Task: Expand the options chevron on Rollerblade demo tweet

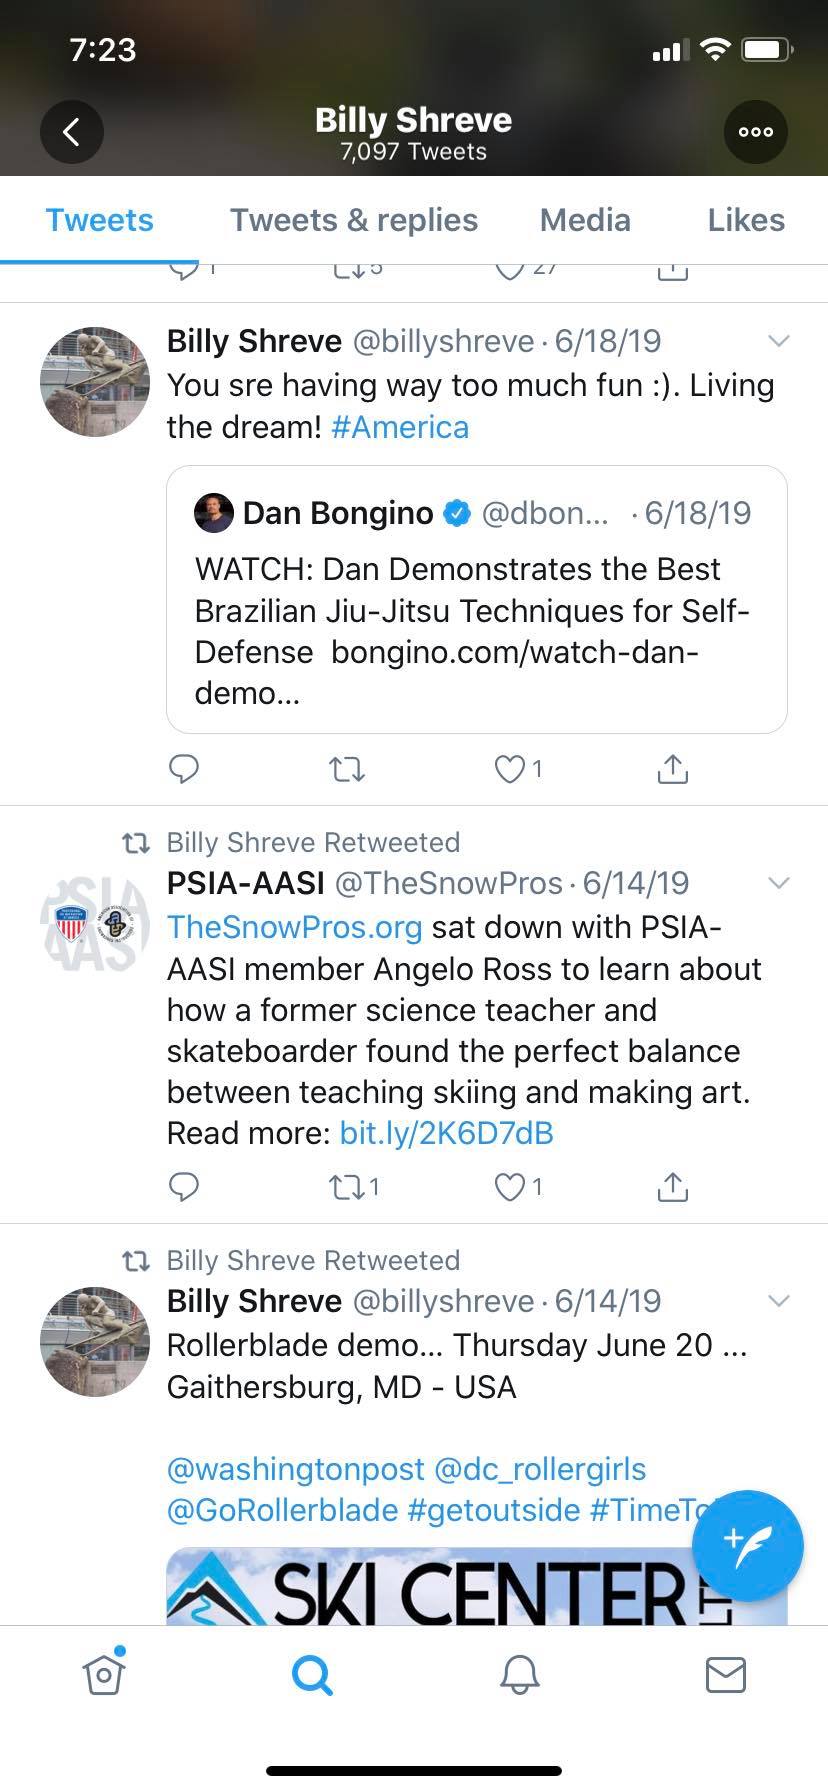Action: [778, 1301]
